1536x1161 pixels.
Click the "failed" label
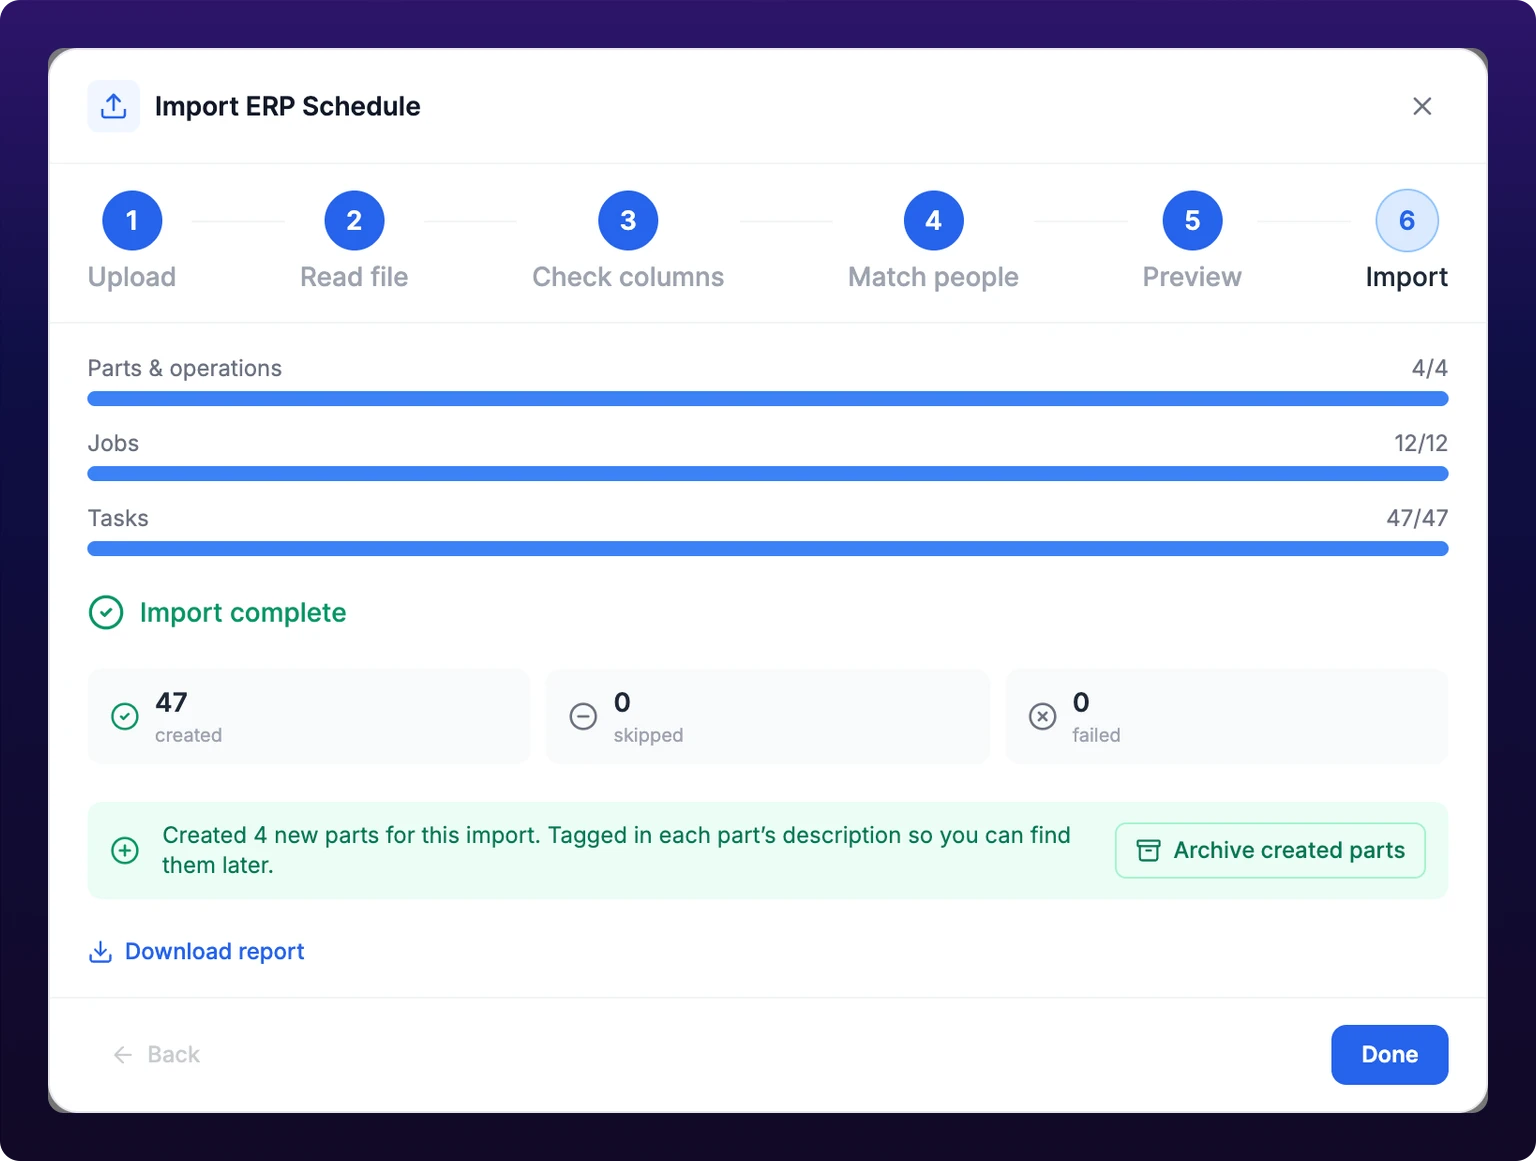coord(1096,735)
